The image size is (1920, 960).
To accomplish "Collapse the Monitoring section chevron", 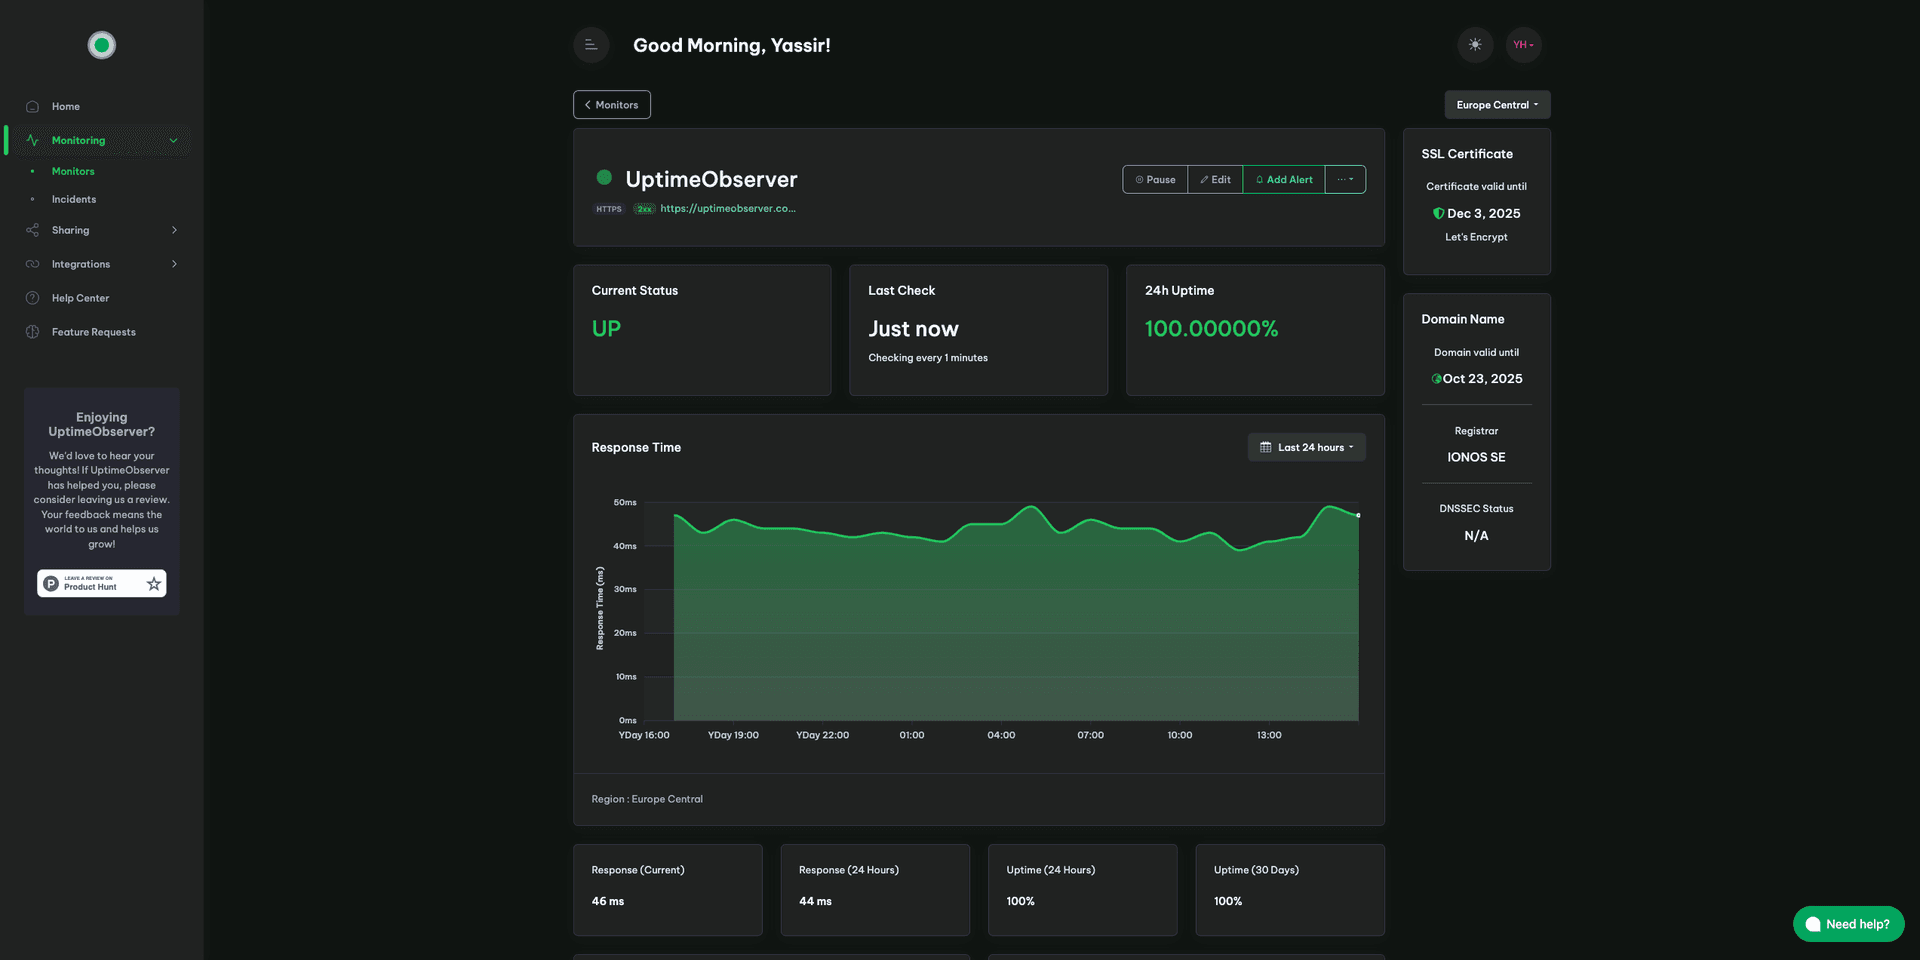I will pyautogui.click(x=173, y=140).
